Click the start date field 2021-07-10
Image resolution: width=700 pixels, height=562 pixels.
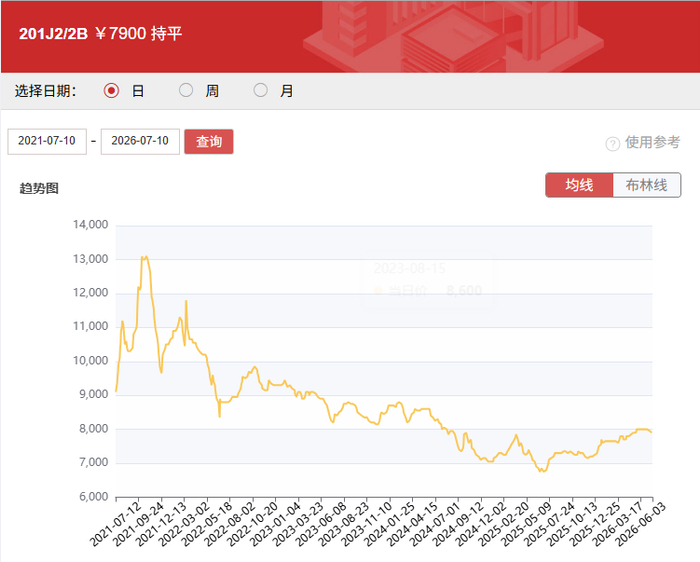[x=47, y=142]
